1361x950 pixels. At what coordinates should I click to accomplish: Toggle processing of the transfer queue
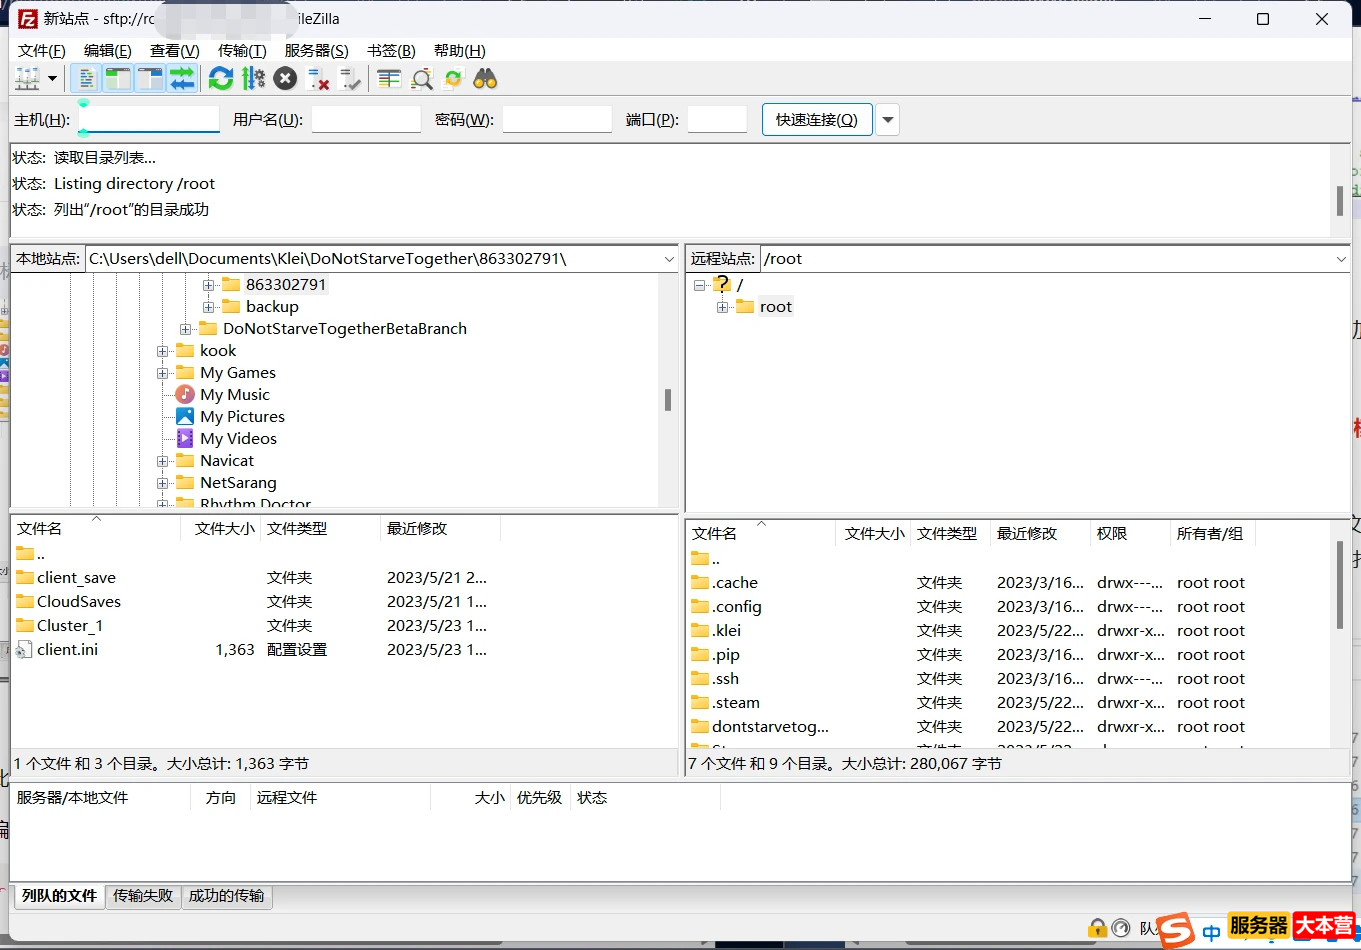[x=253, y=79]
